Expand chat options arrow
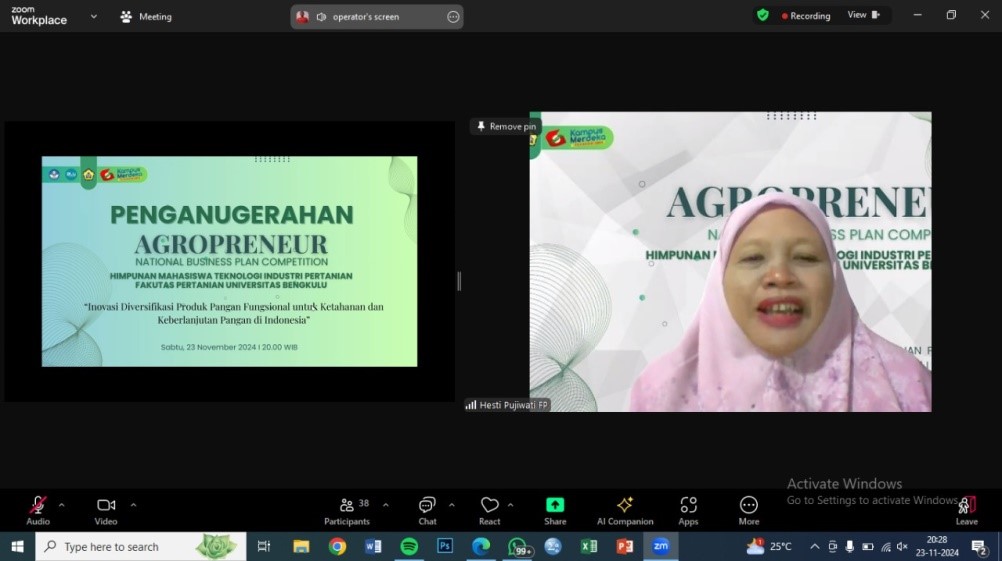The height and width of the screenshot is (561, 1002). pos(451,505)
